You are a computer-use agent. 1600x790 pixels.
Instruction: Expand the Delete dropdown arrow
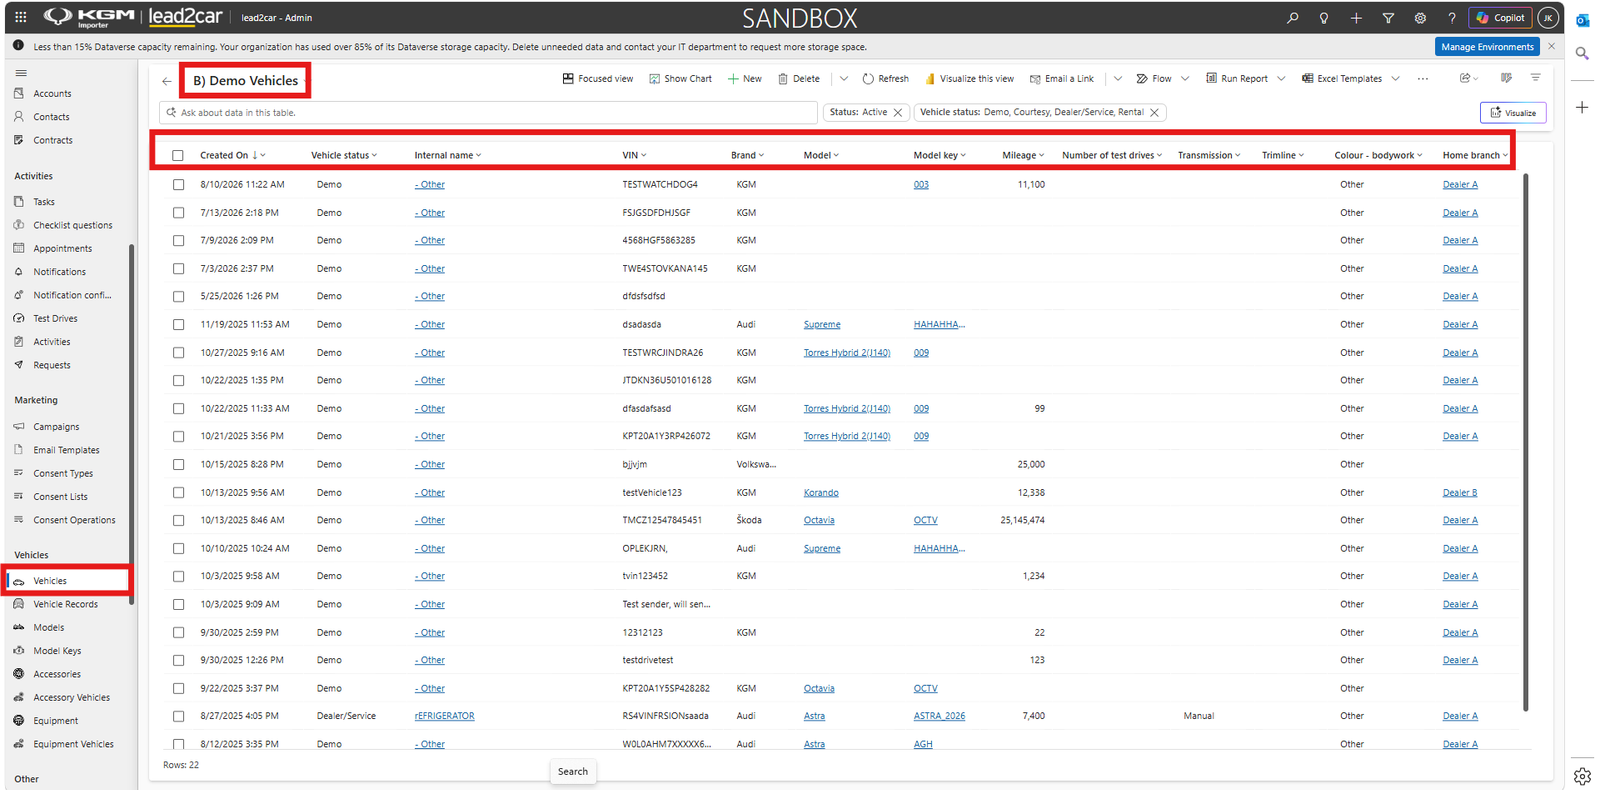point(843,78)
